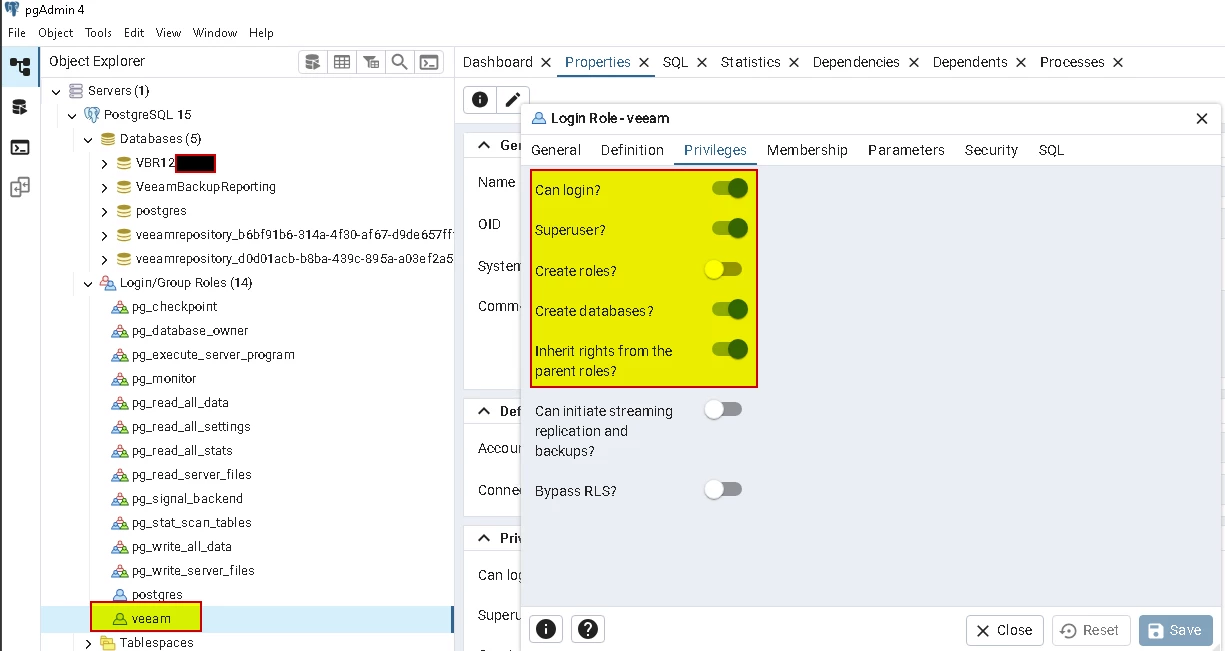1225x651 pixels.
Task: Open the Edit menu
Action: (x=134, y=33)
